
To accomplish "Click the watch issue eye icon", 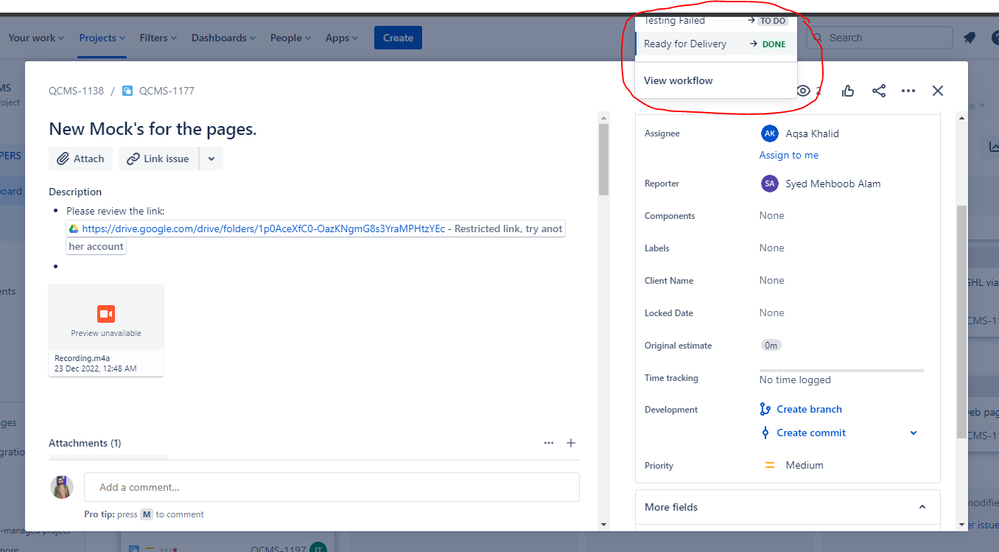I will (803, 91).
